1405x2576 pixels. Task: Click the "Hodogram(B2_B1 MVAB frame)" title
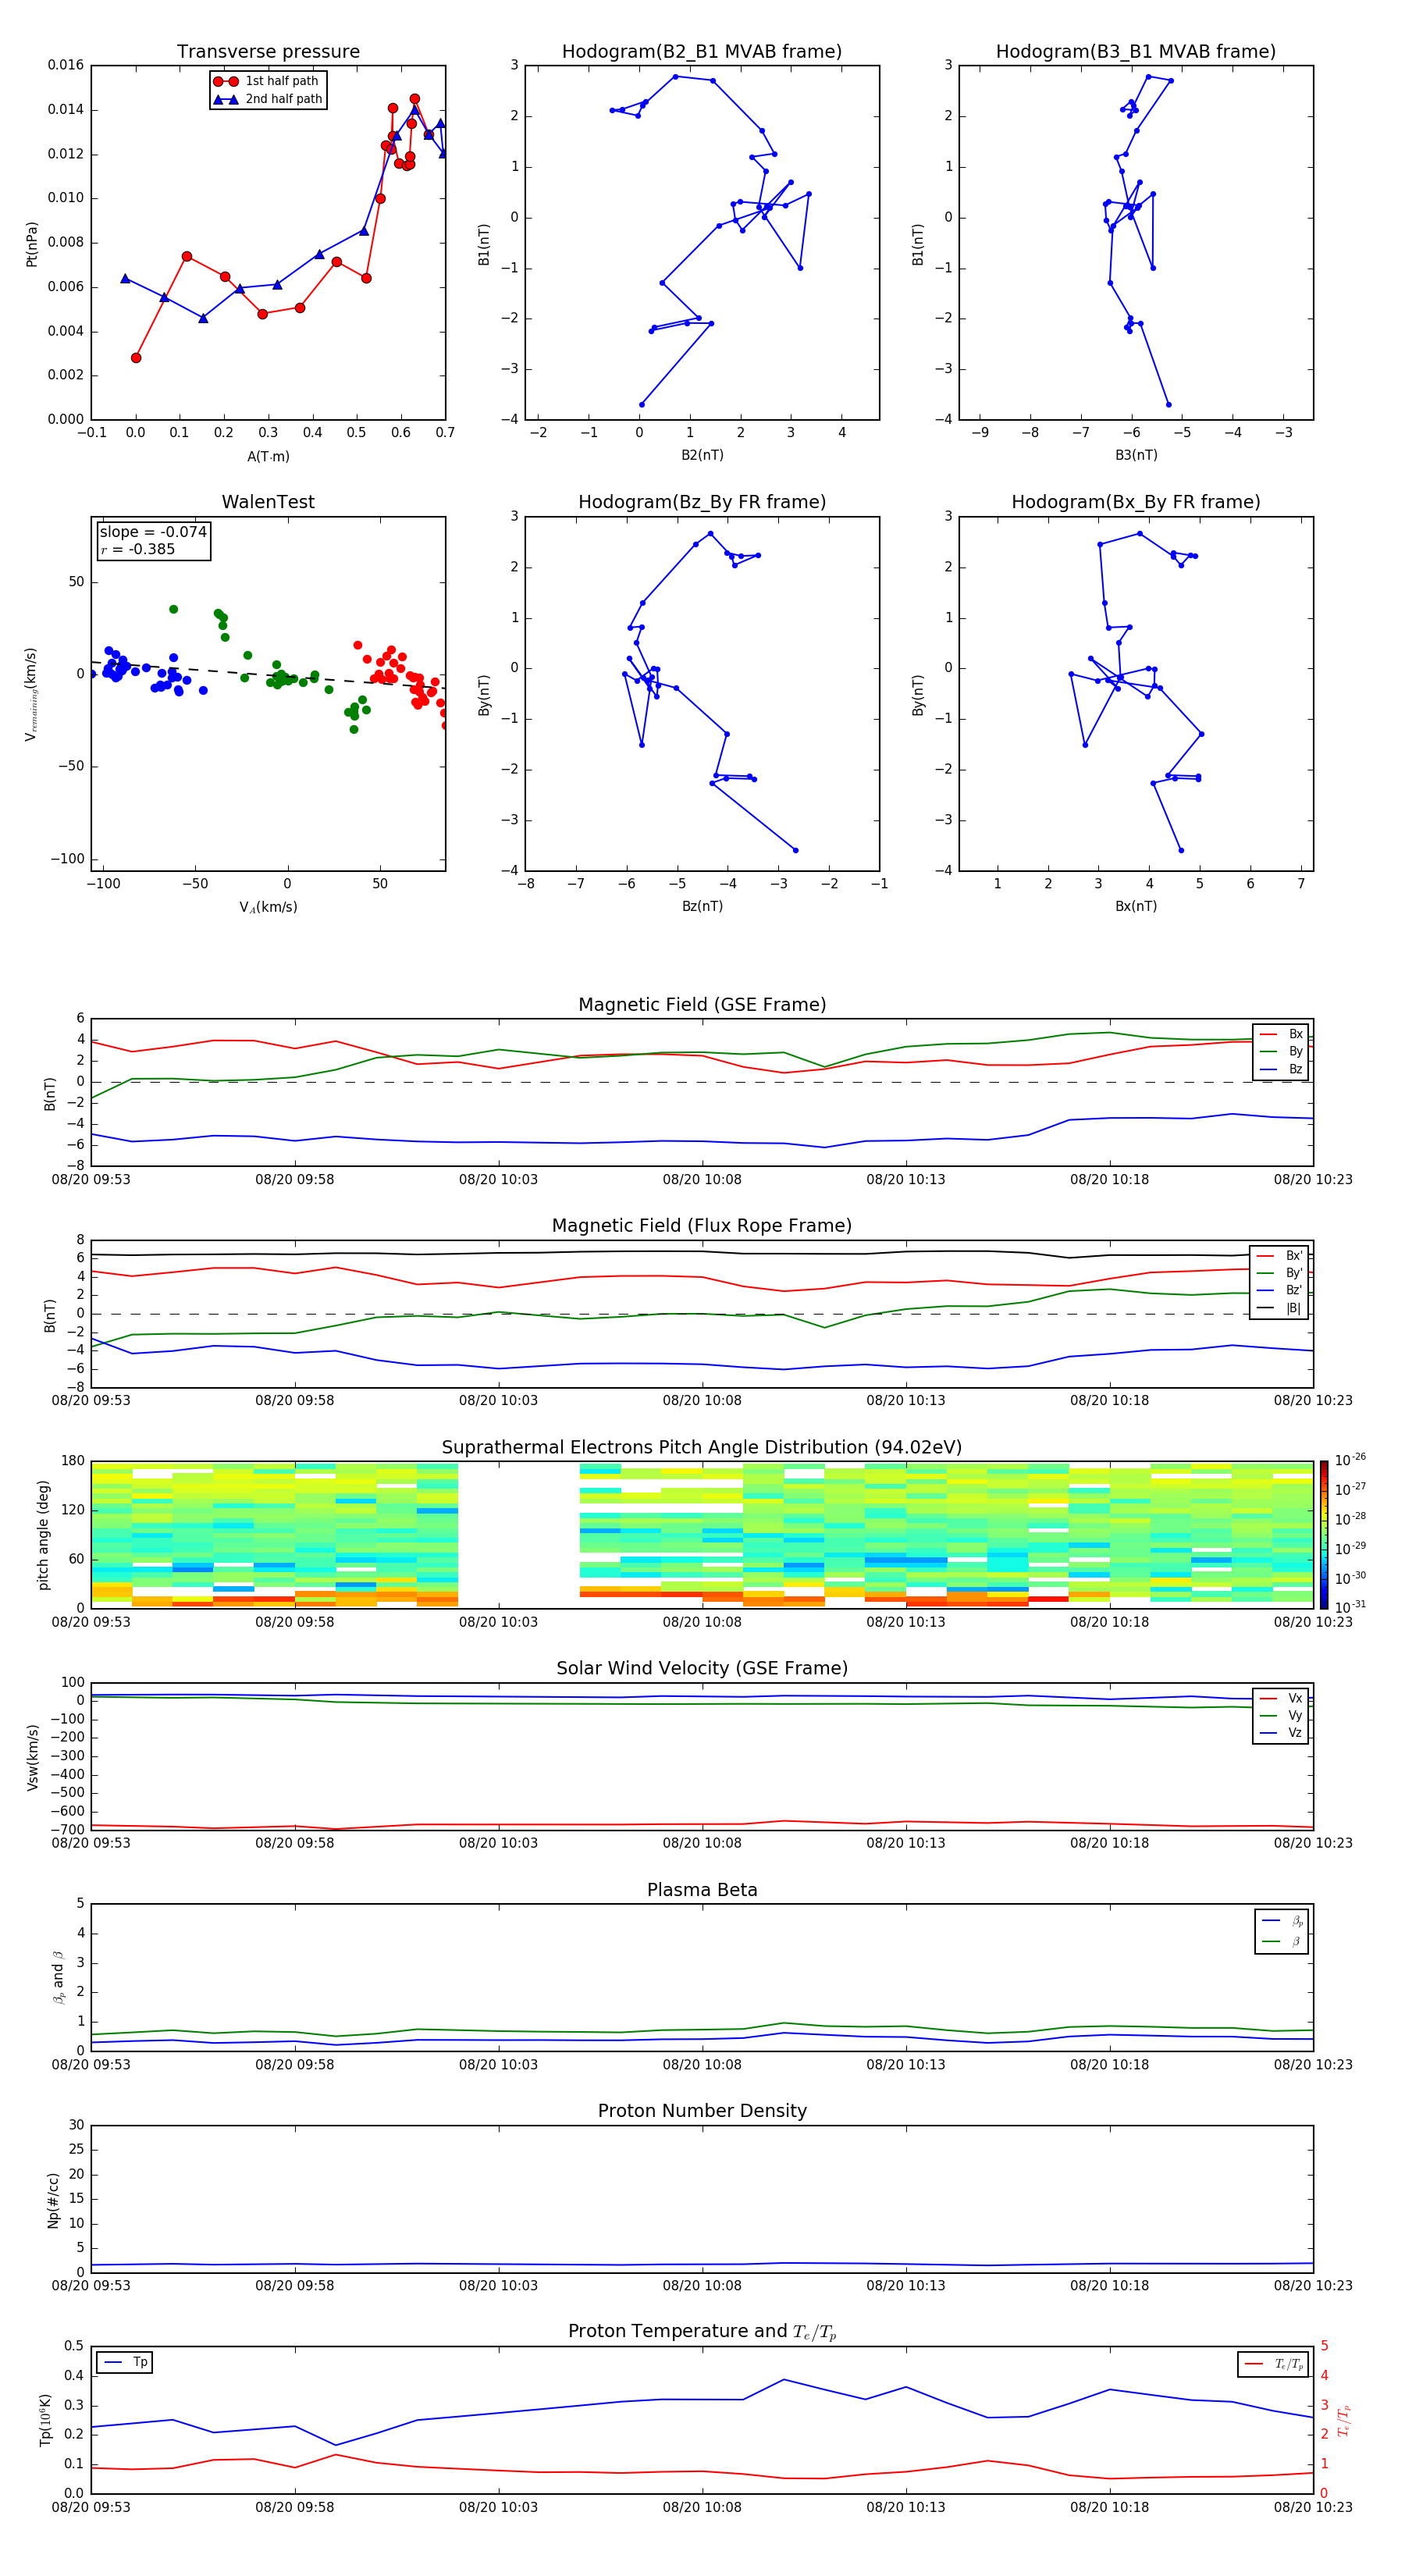702,52
